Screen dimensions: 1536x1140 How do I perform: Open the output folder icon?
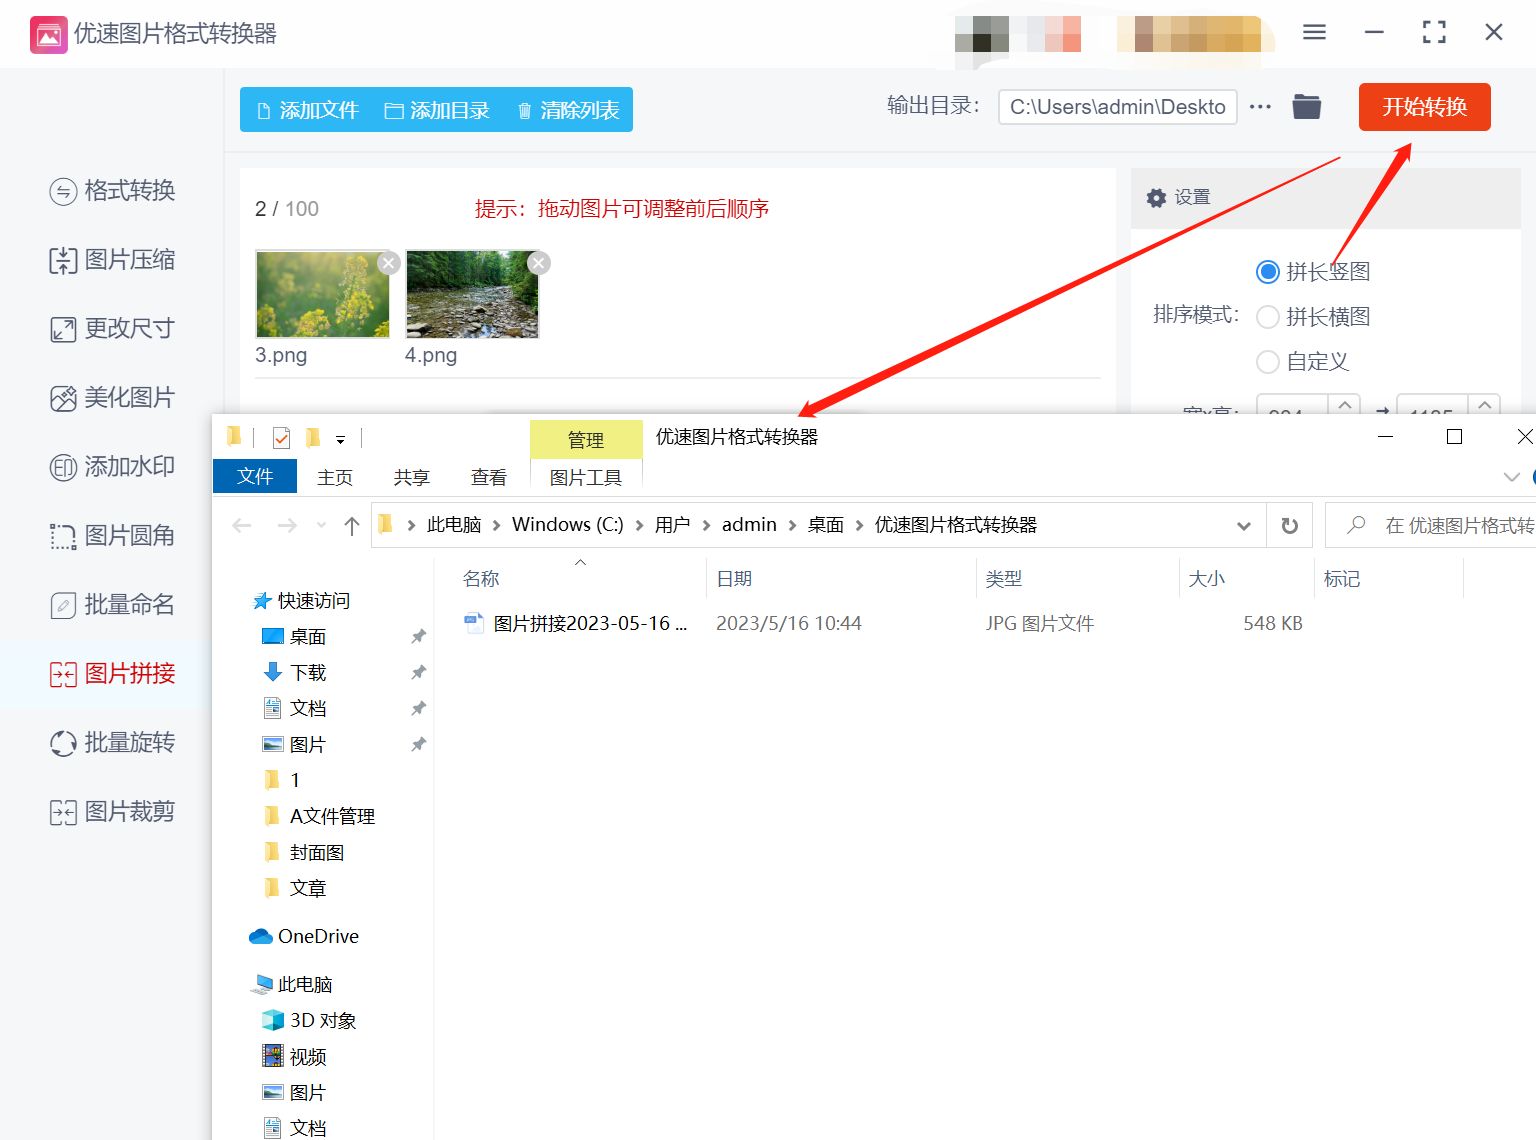tap(1306, 107)
